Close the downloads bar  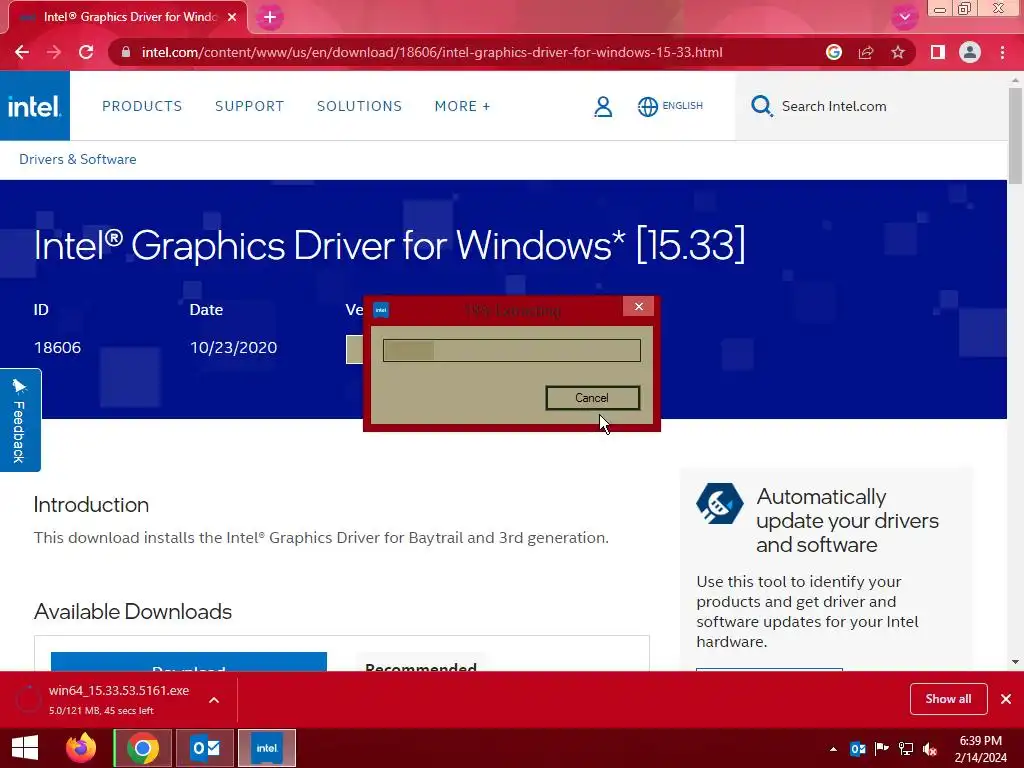tap(1006, 699)
